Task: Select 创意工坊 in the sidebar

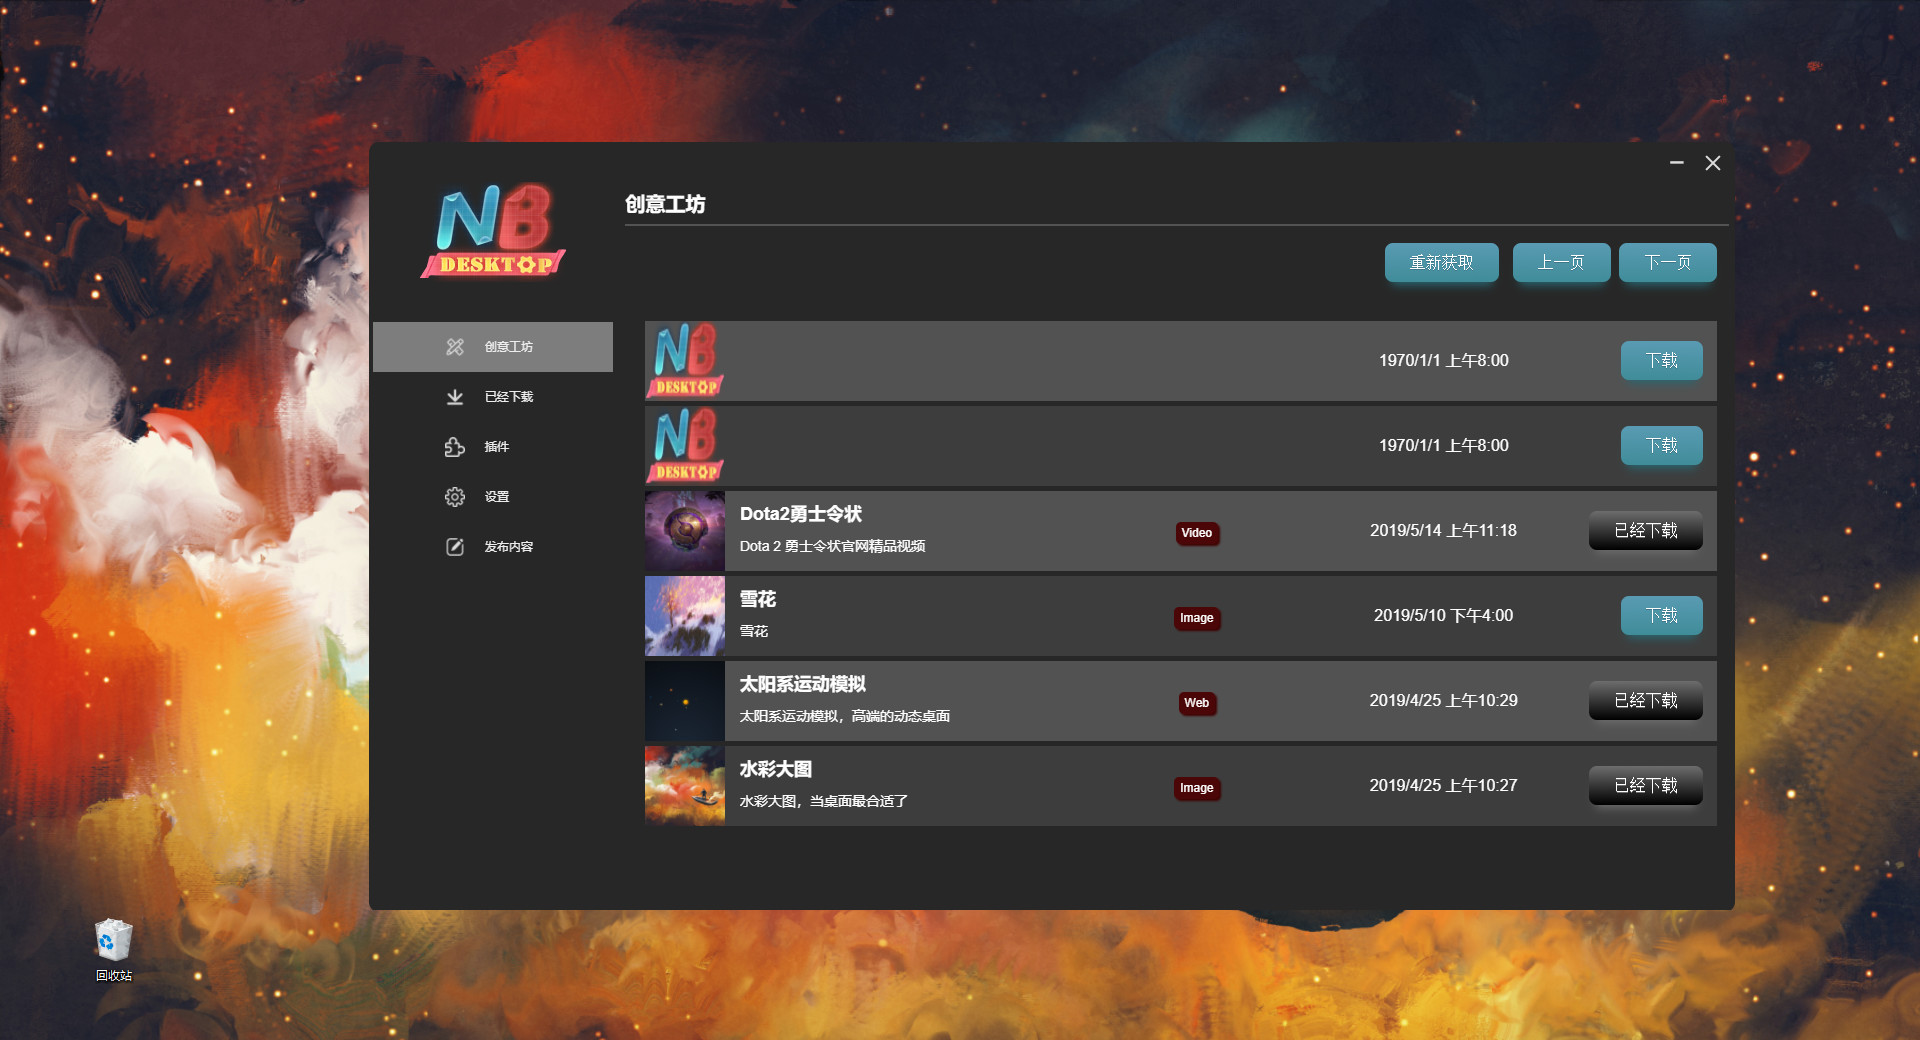Action: [x=508, y=347]
